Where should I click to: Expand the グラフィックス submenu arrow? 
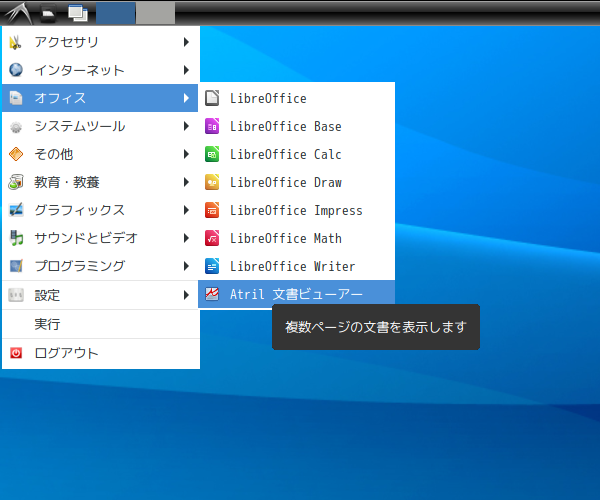point(186,210)
